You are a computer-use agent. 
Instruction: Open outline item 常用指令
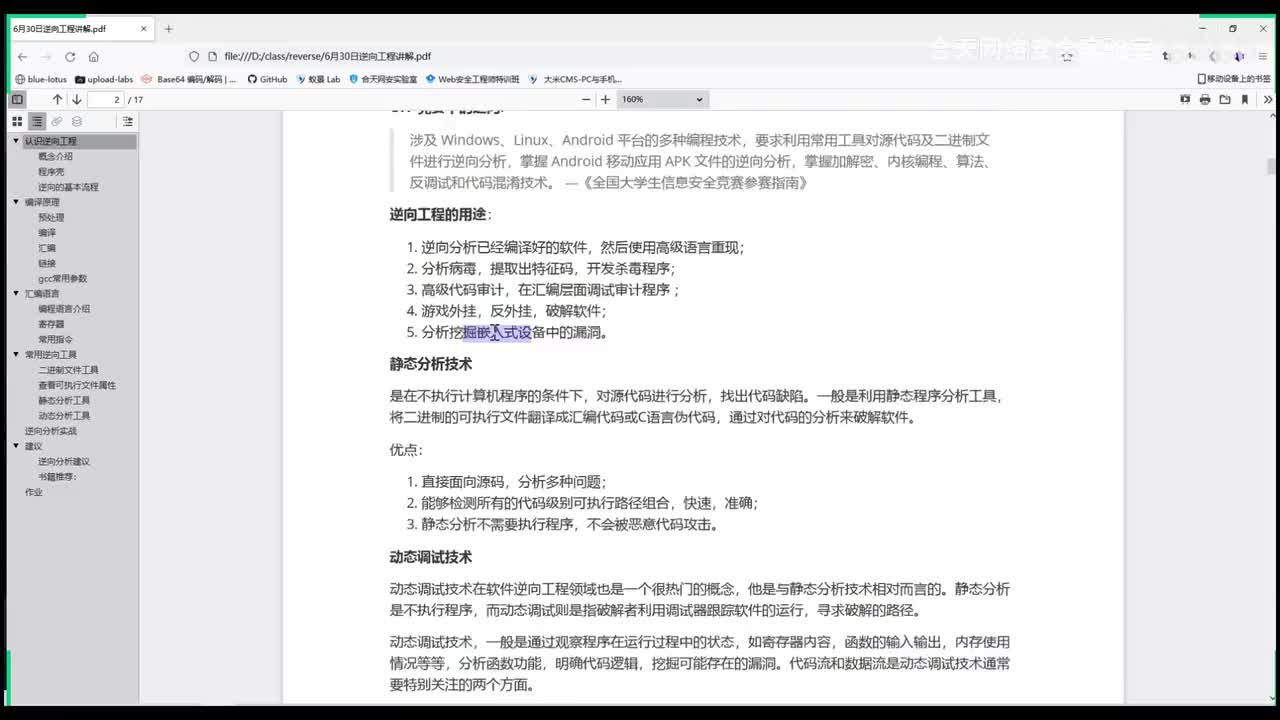click(x=55, y=340)
